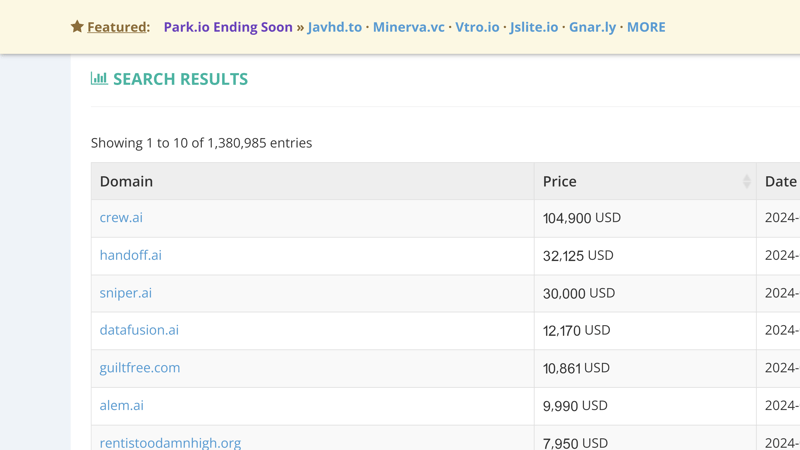Click the Domain column header
800x450 pixels.
[x=313, y=181]
